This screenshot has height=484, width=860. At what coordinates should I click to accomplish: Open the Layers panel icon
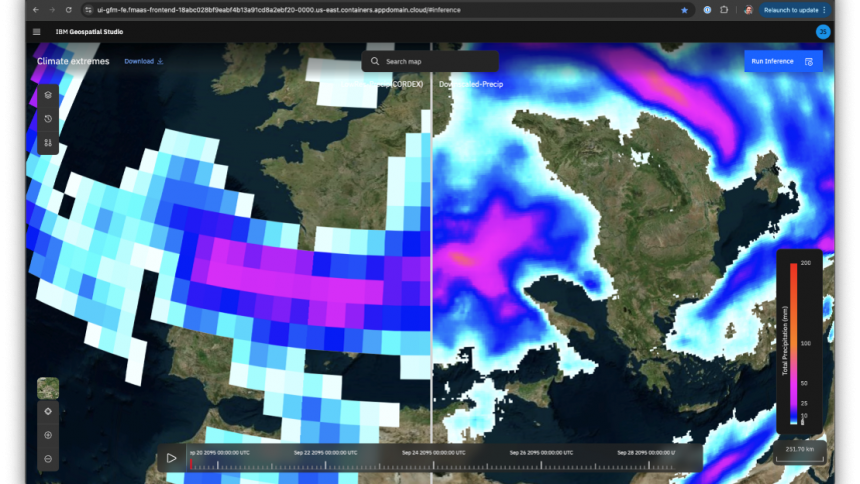pos(48,95)
